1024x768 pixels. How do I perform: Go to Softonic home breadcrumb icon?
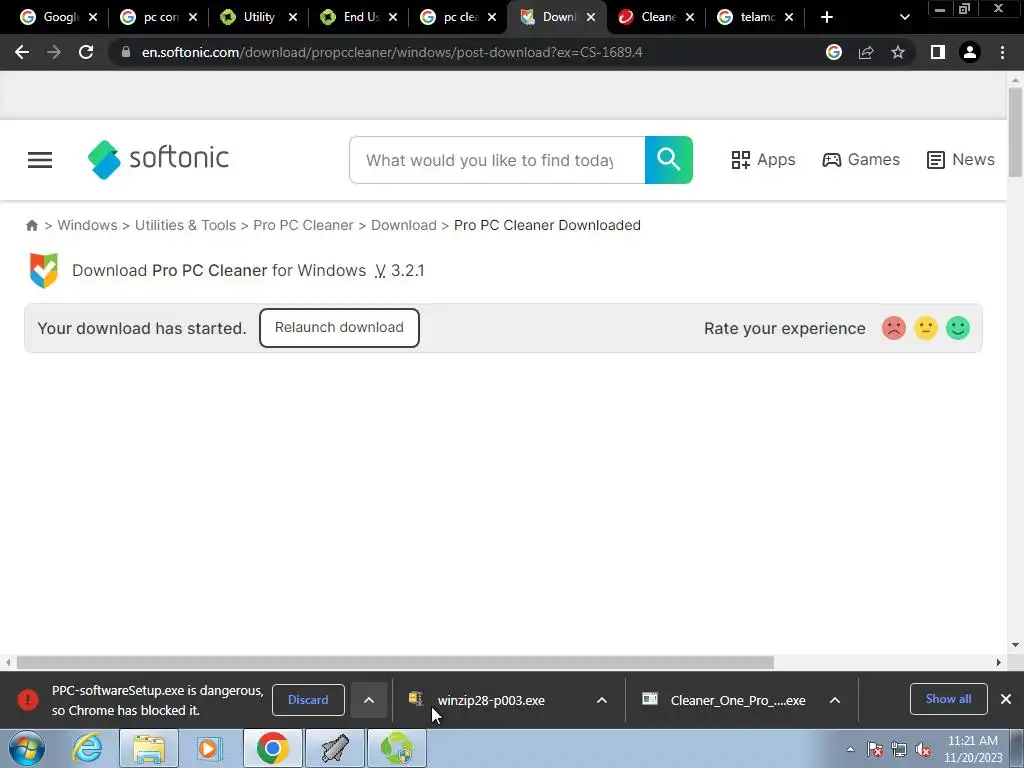point(31,225)
